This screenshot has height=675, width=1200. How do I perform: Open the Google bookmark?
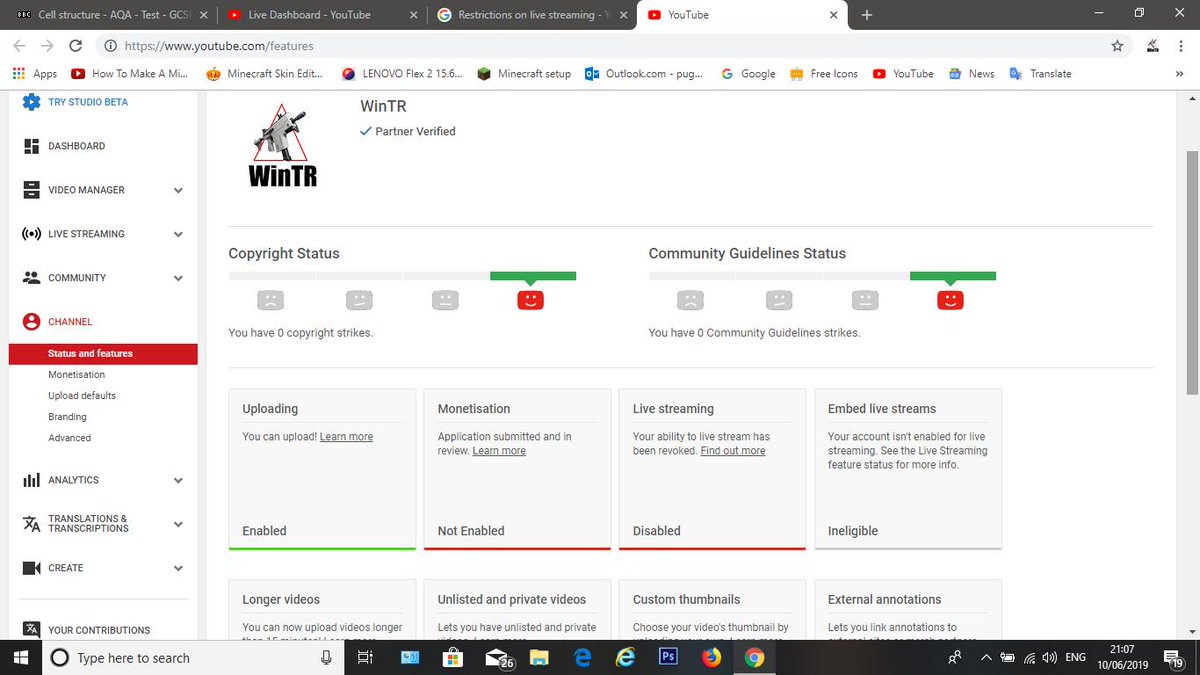coord(748,74)
